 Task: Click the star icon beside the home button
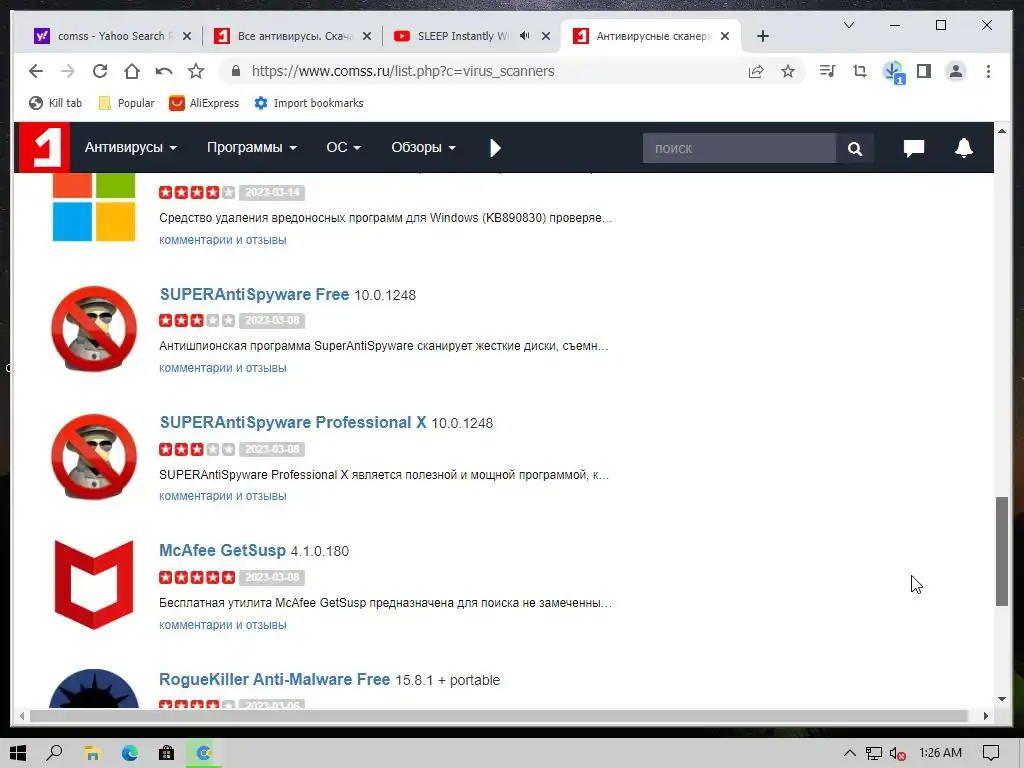[196, 71]
